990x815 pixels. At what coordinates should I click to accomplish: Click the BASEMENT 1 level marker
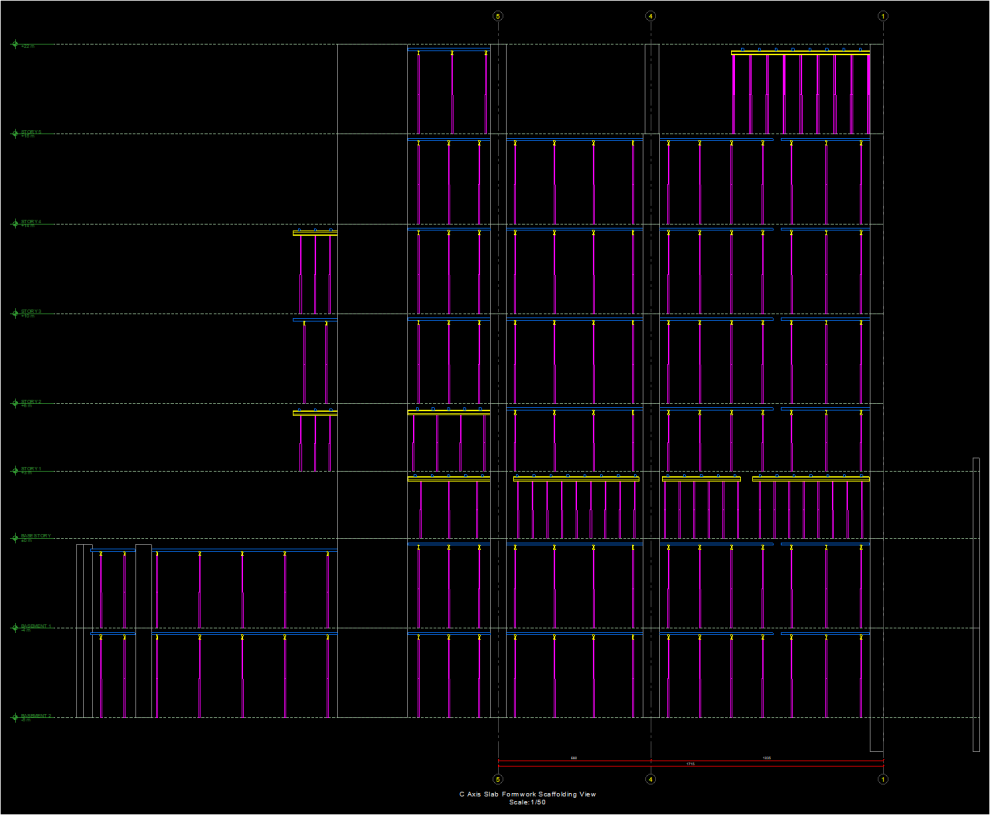point(15,628)
